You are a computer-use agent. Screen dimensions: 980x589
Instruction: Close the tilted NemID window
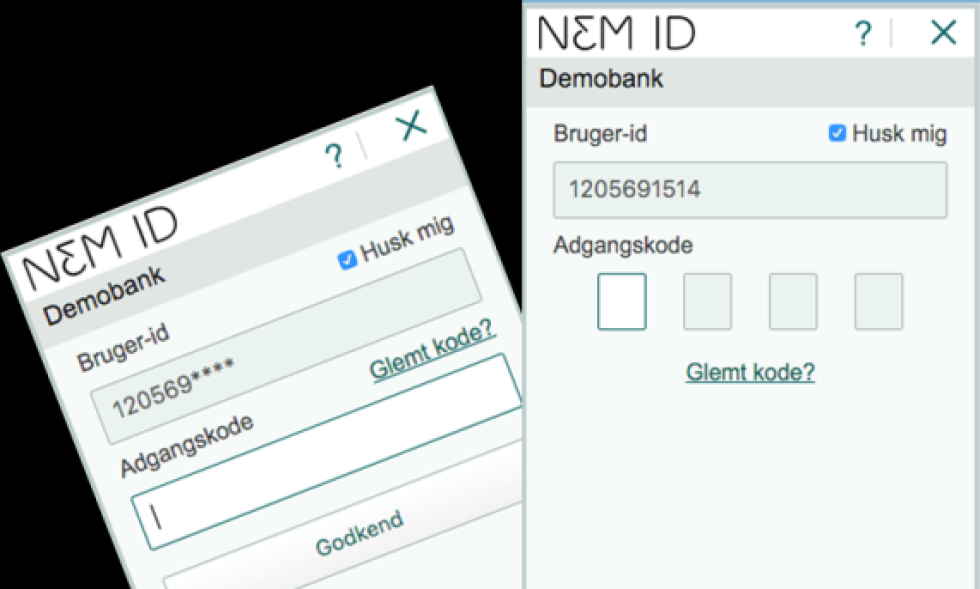coord(411,124)
